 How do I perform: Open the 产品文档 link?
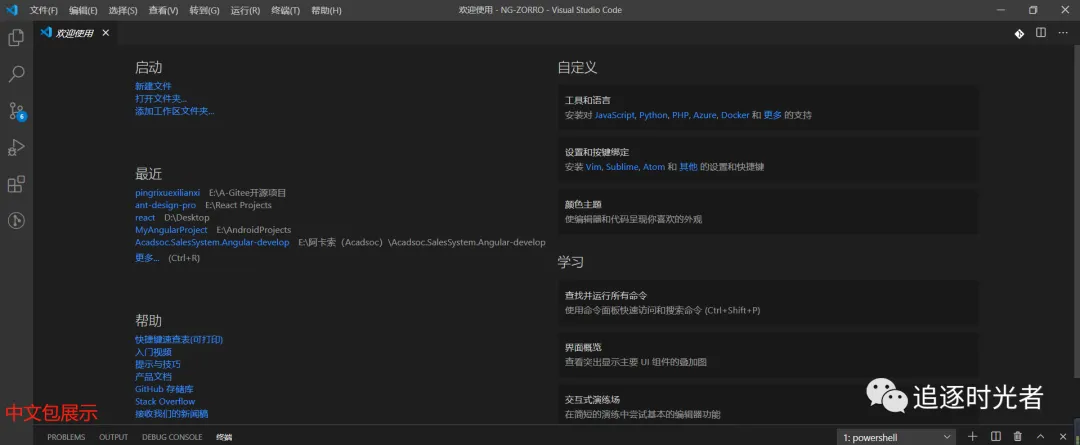153,377
